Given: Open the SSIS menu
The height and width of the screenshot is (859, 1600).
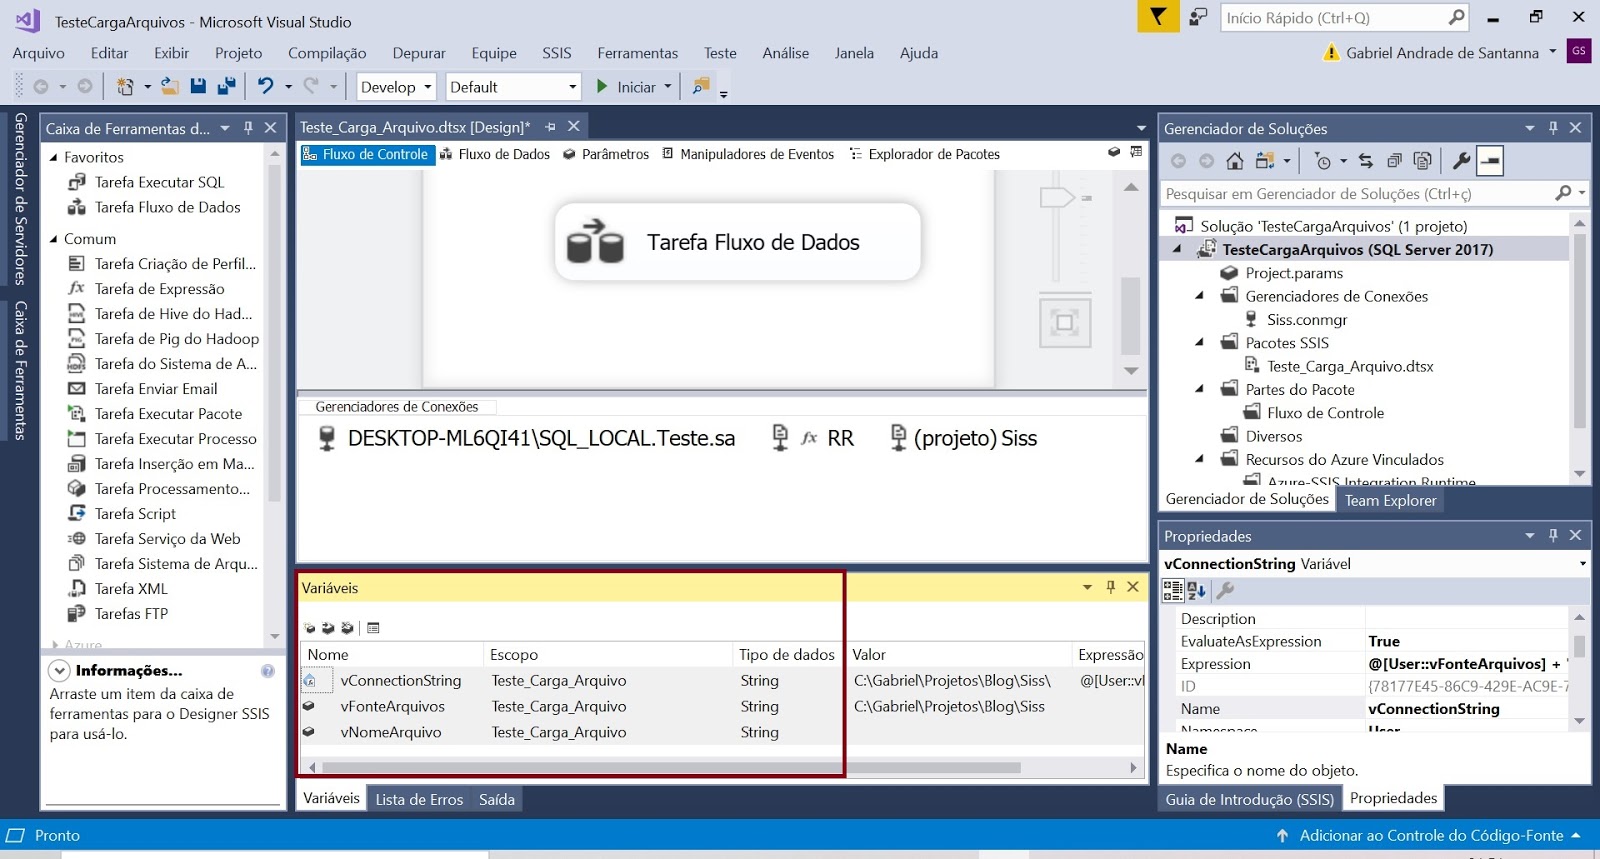Looking at the screenshot, I should [557, 53].
